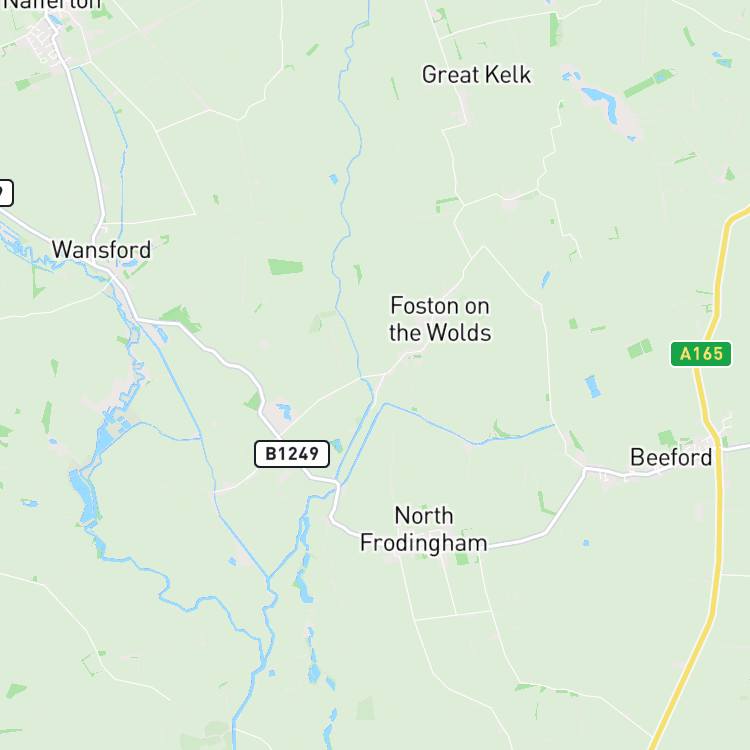The width and height of the screenshot is (750, 750).
Task: Click the partially visible Nafferton label
Action: coord(52,5)
